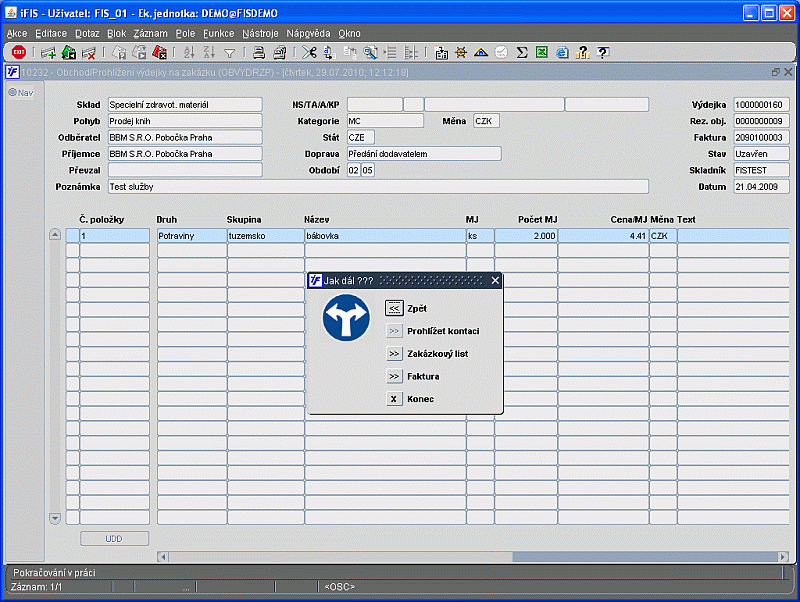Click the button next to Zakázkový list
Image resolution: width=800 pixels, height=602 pixels.
click(x=394, y=353)
